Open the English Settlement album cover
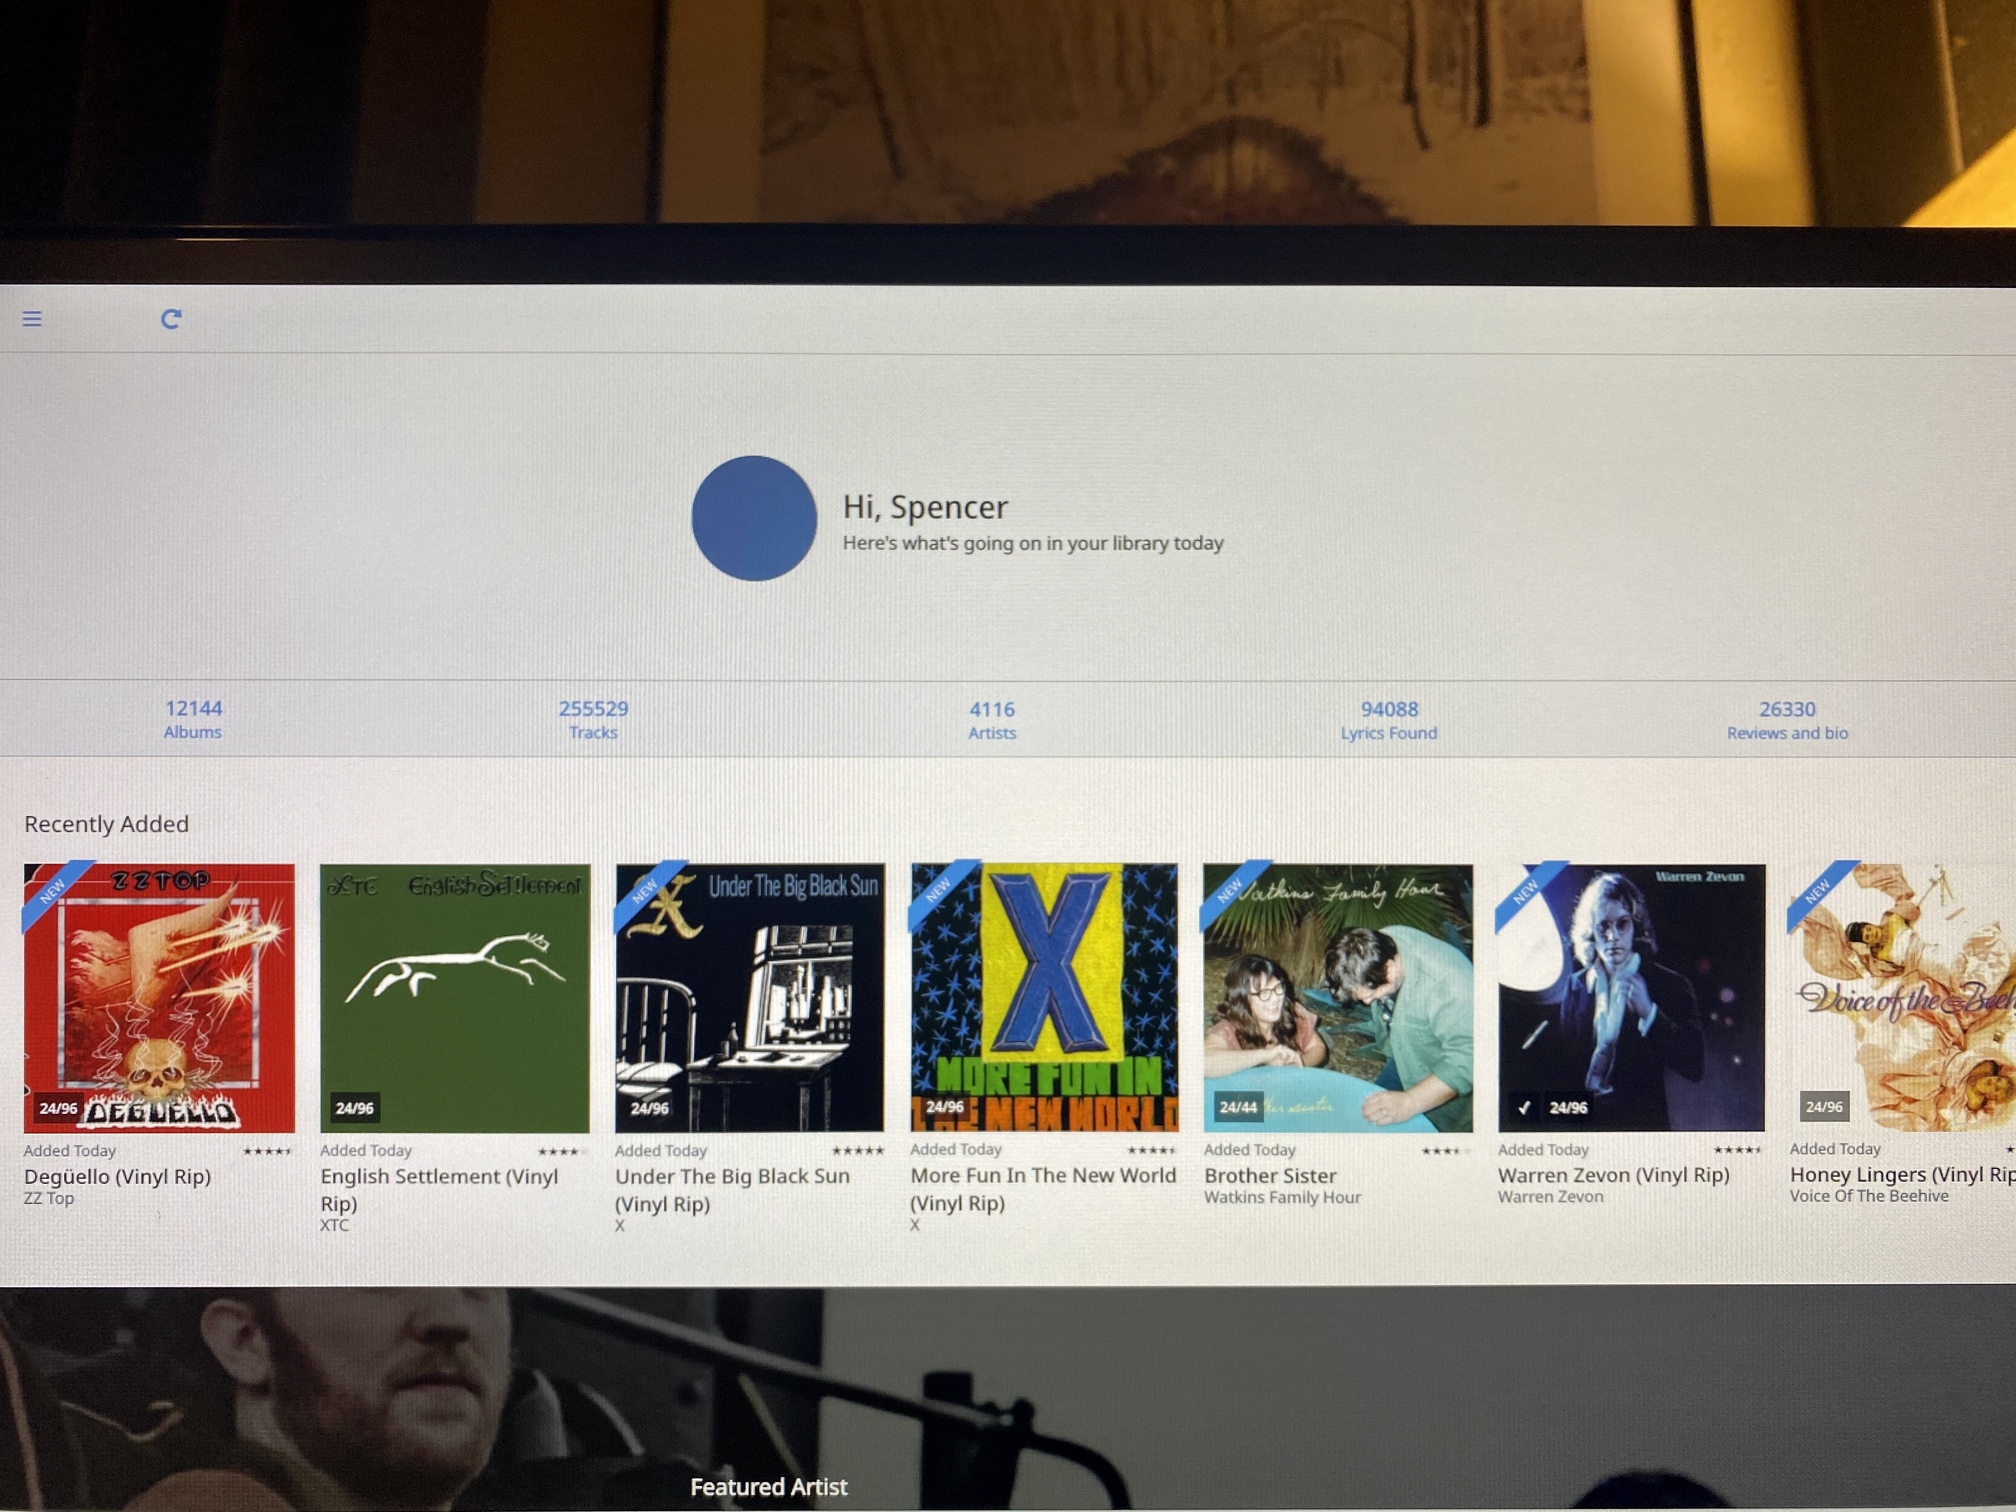Screen dimensions: 2016x1512 (455, 998)
